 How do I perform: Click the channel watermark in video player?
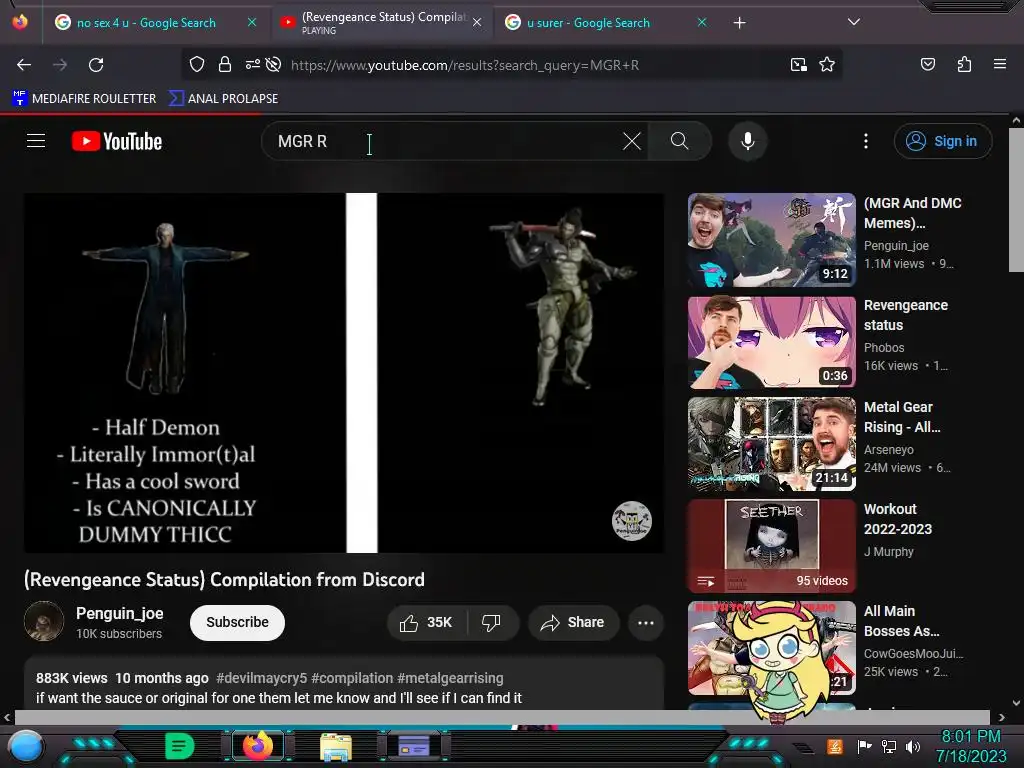(x=632, y=520)
